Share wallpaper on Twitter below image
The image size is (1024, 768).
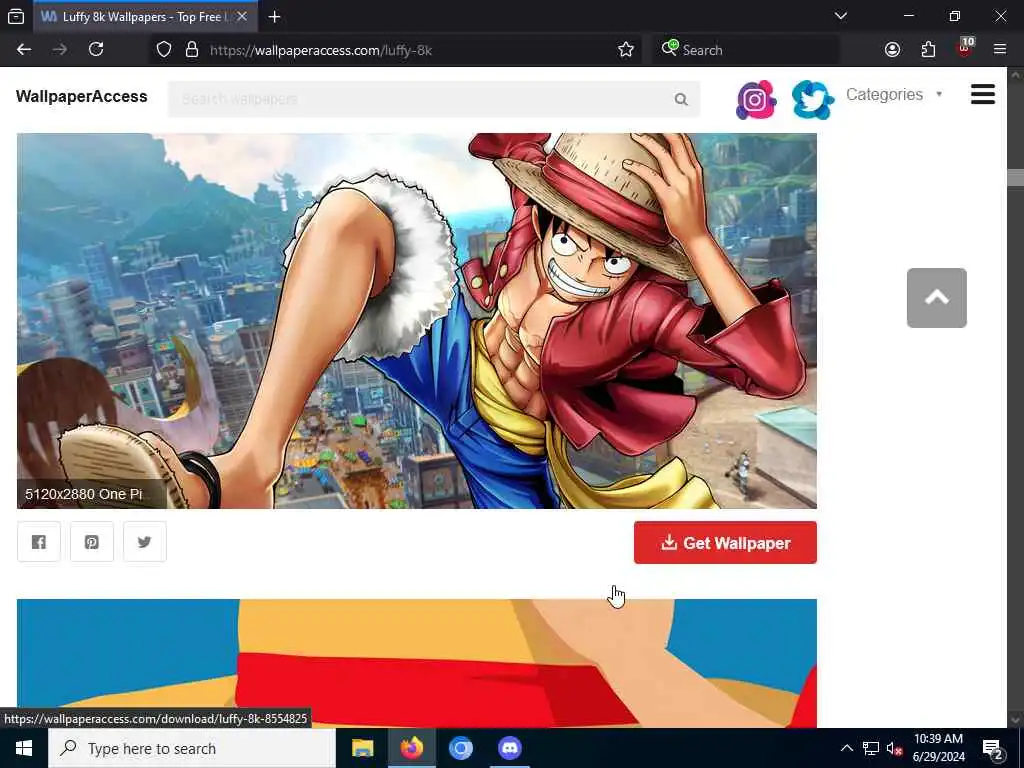pos(144,542)
